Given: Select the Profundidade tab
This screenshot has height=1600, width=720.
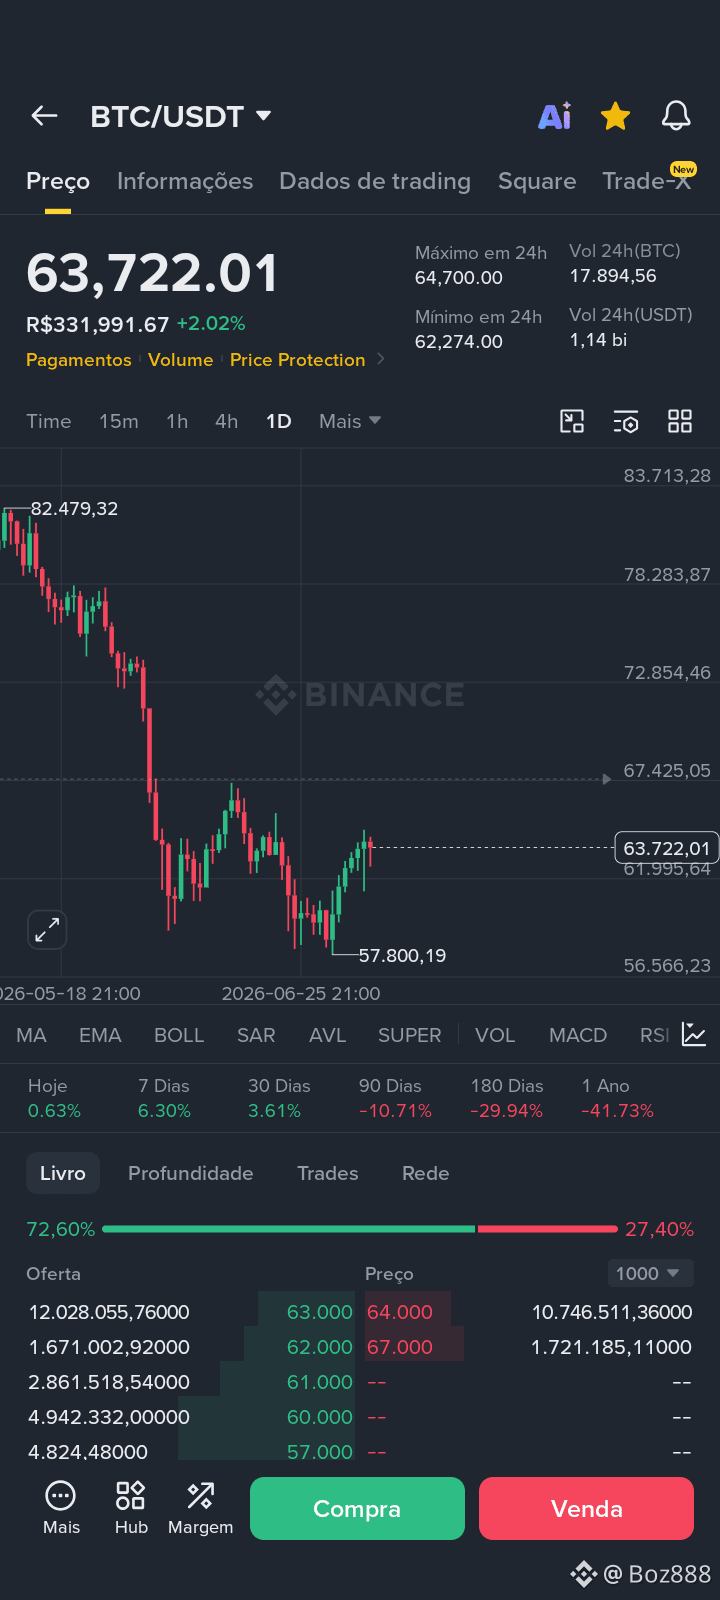Looking at the screenshot, I should tap(190, 1173).
